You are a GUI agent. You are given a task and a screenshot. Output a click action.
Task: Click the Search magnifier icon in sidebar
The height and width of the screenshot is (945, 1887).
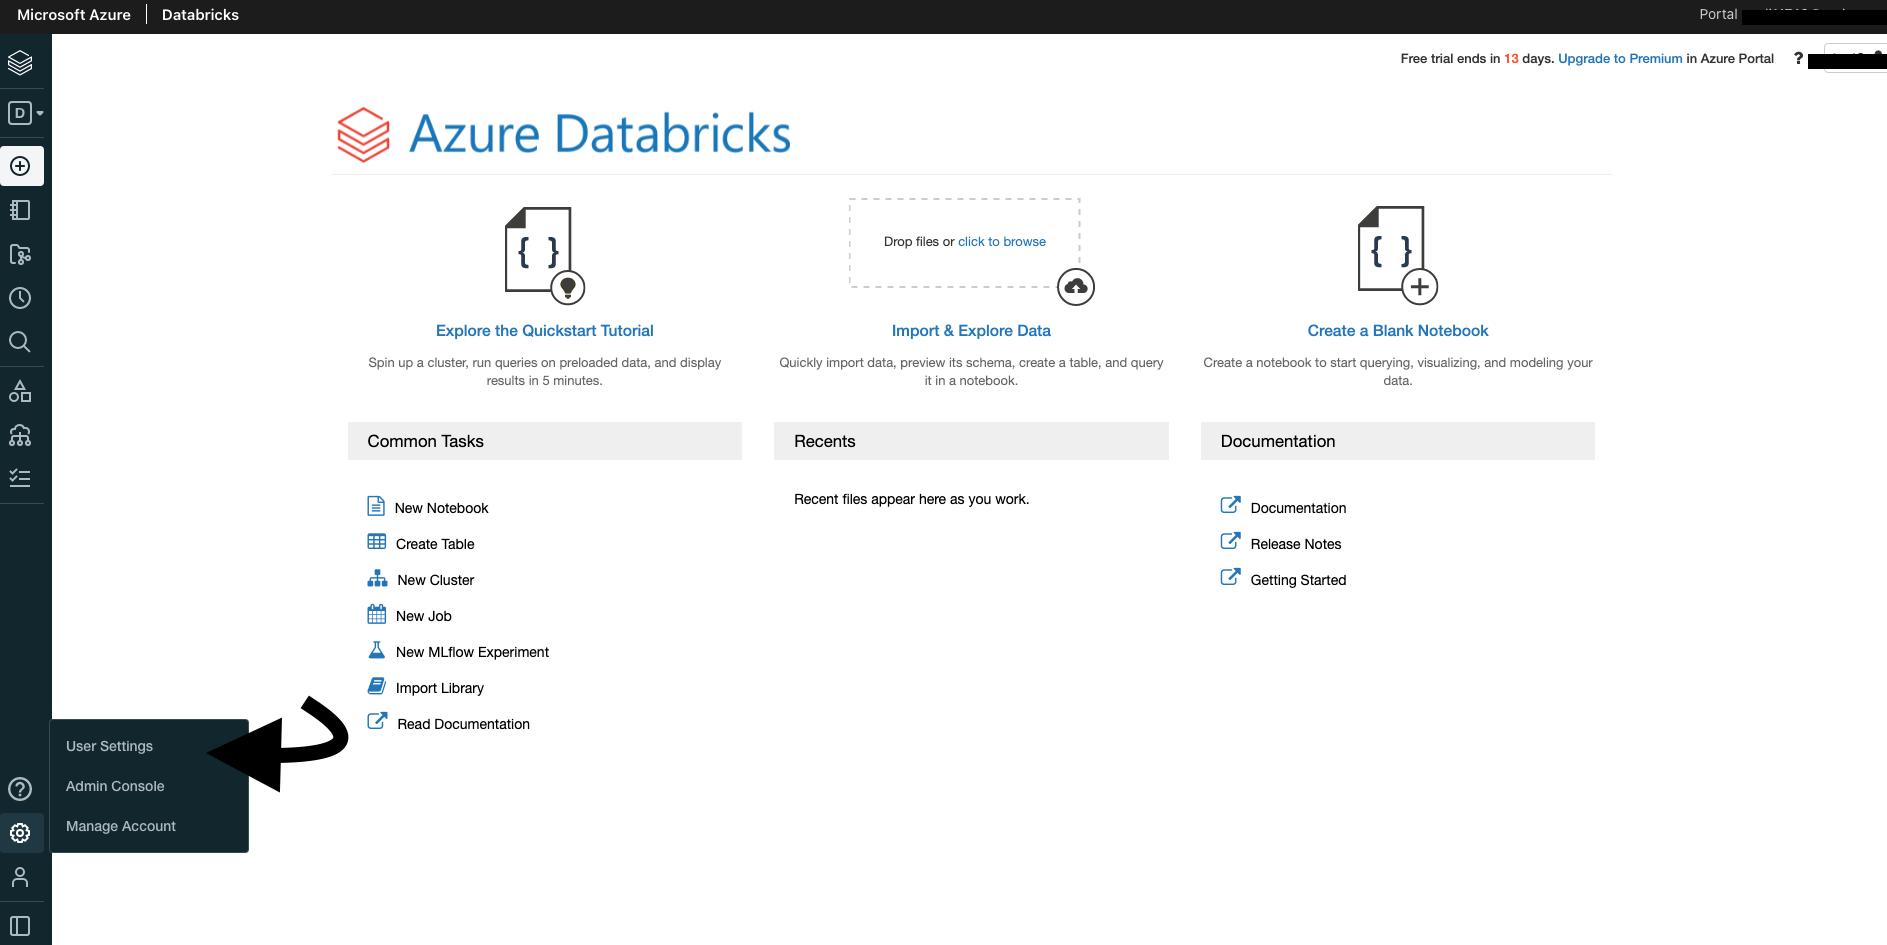coord(20,342)
